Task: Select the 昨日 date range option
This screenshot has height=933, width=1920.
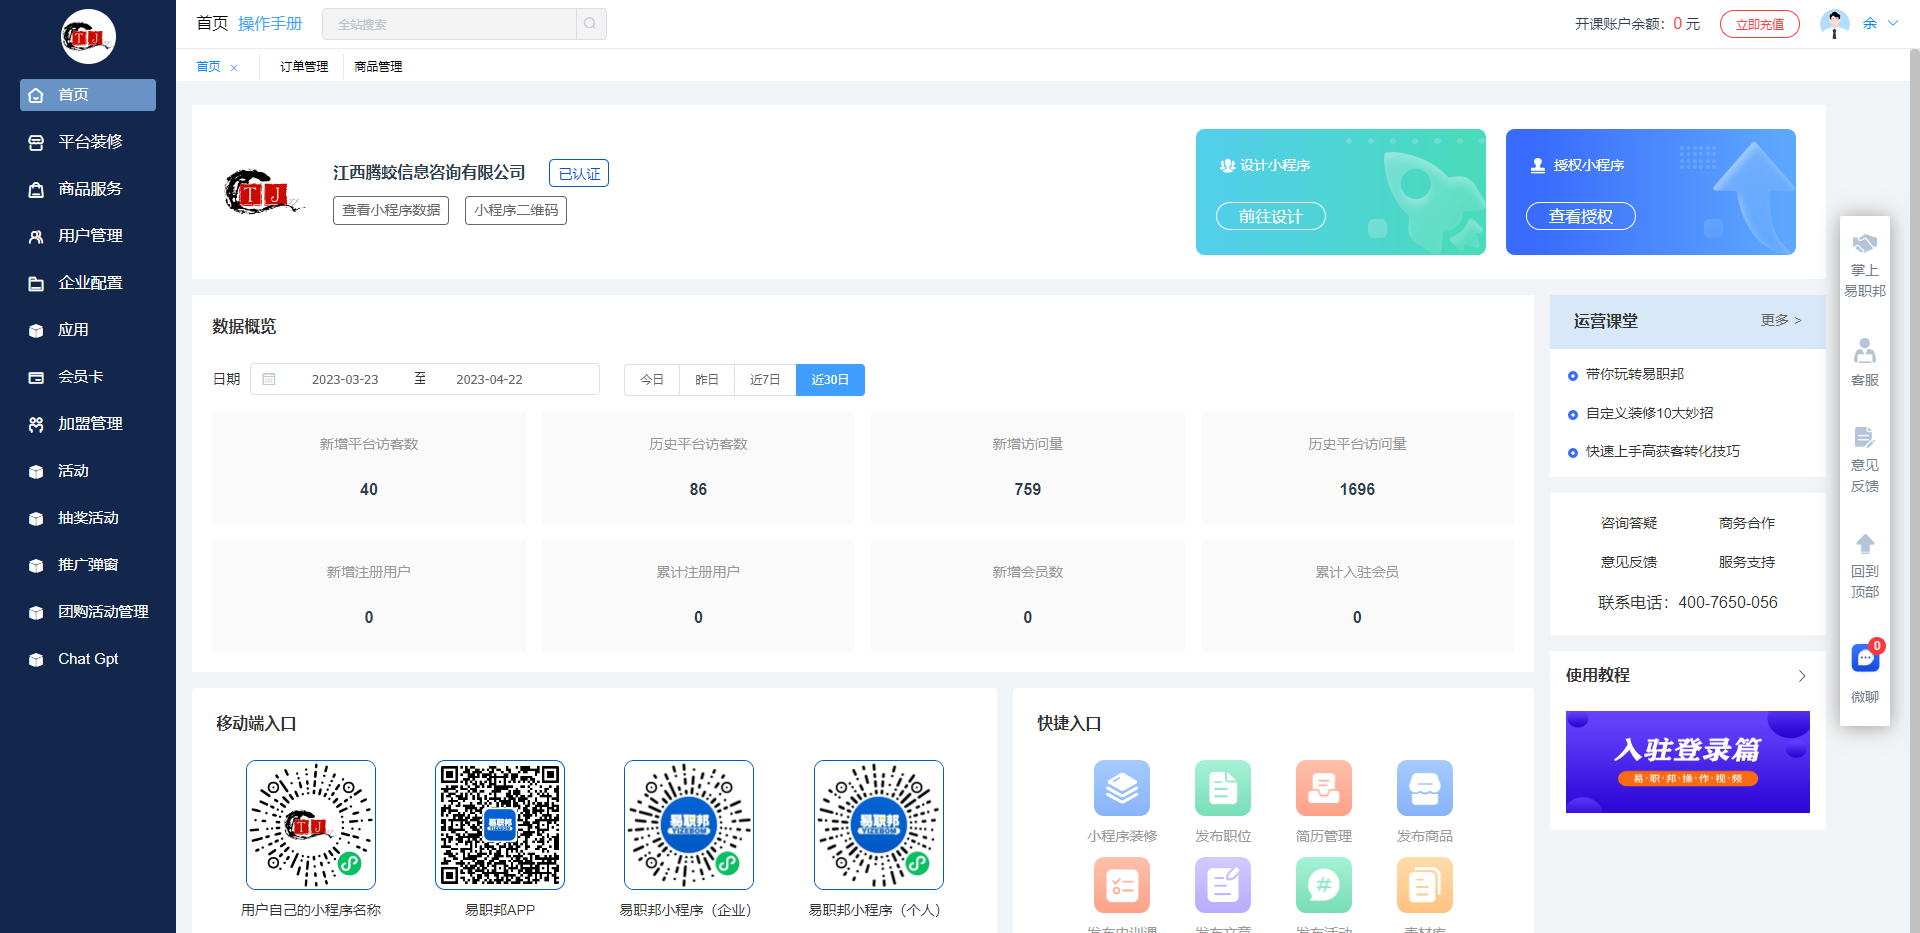Action: pyautogui.click(x=707, y=380)
